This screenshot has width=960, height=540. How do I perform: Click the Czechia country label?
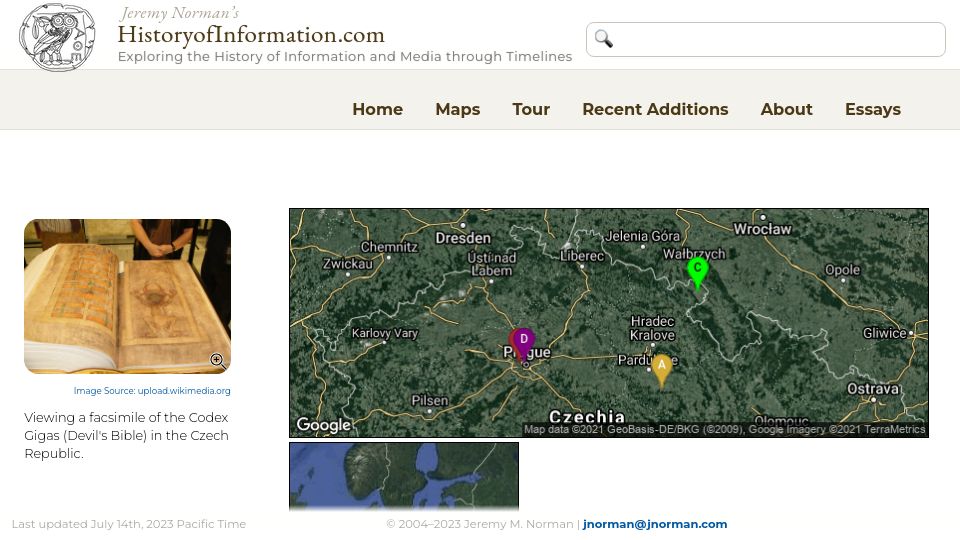(587, 417)
